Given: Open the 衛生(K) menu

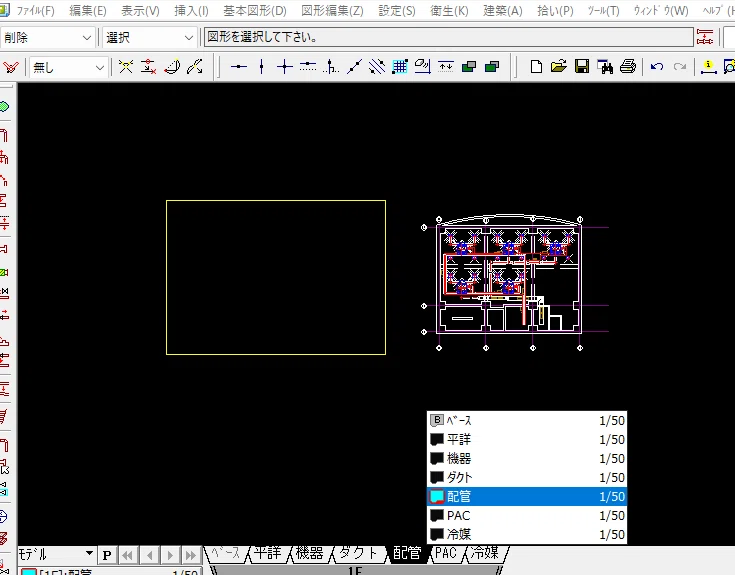Looking at the screenshot, I should pos(449,10).
